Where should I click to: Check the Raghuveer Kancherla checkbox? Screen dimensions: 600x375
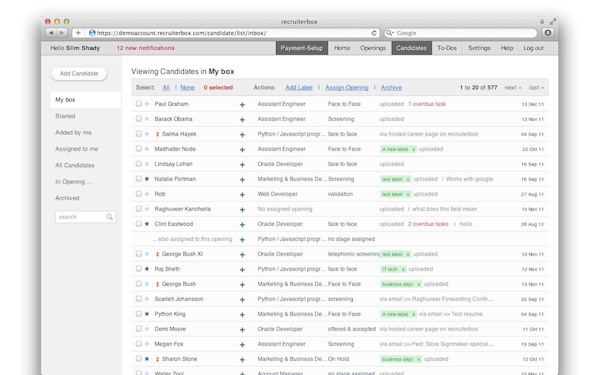[x=139, y=209]
